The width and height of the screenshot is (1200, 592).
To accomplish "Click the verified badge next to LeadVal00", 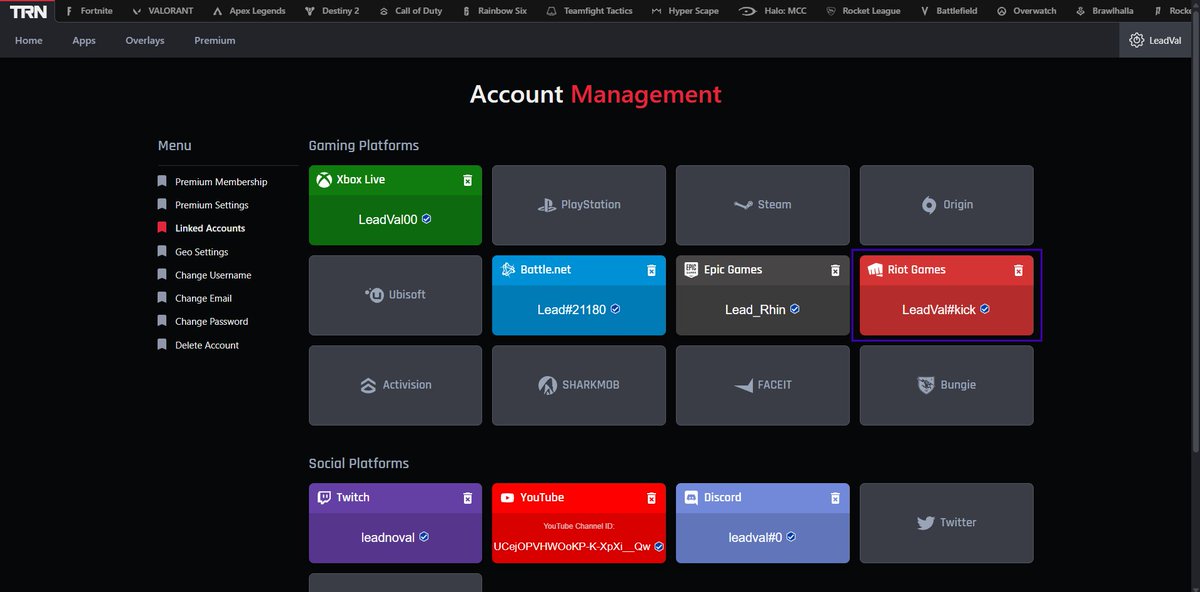I will pyautogui.click(x=427, y=219).
